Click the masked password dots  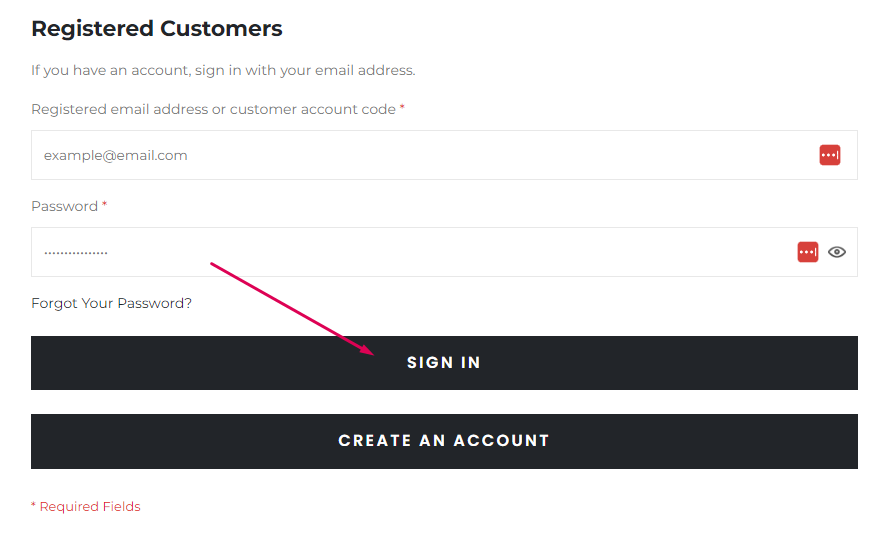coord(76,253)
